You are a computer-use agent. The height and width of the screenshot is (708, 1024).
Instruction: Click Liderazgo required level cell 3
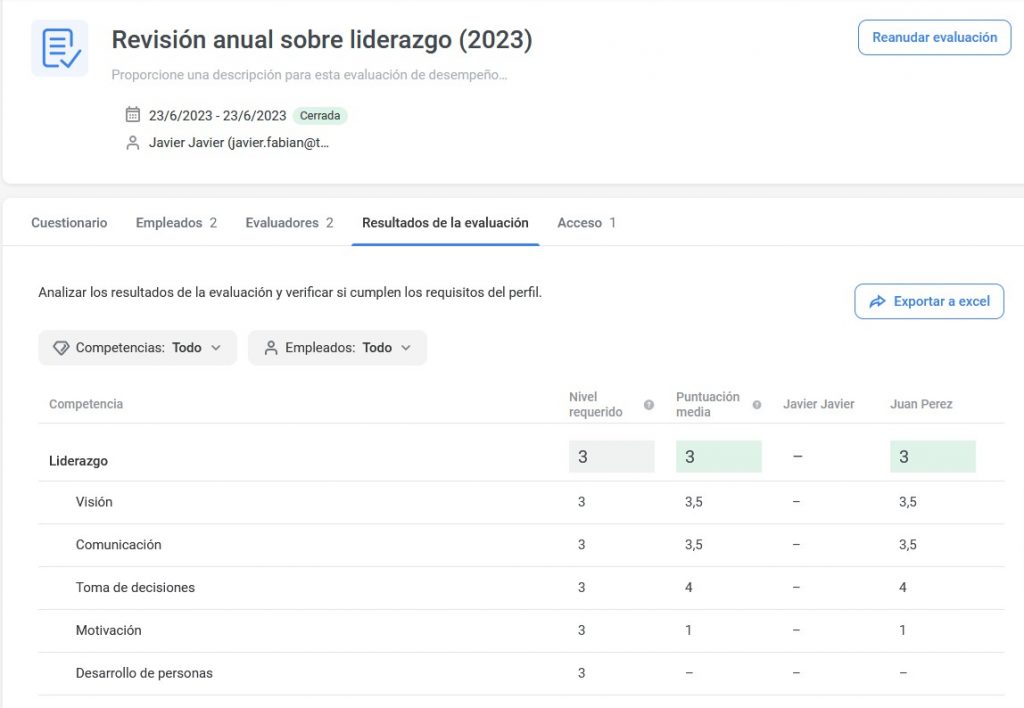point(611,457)
